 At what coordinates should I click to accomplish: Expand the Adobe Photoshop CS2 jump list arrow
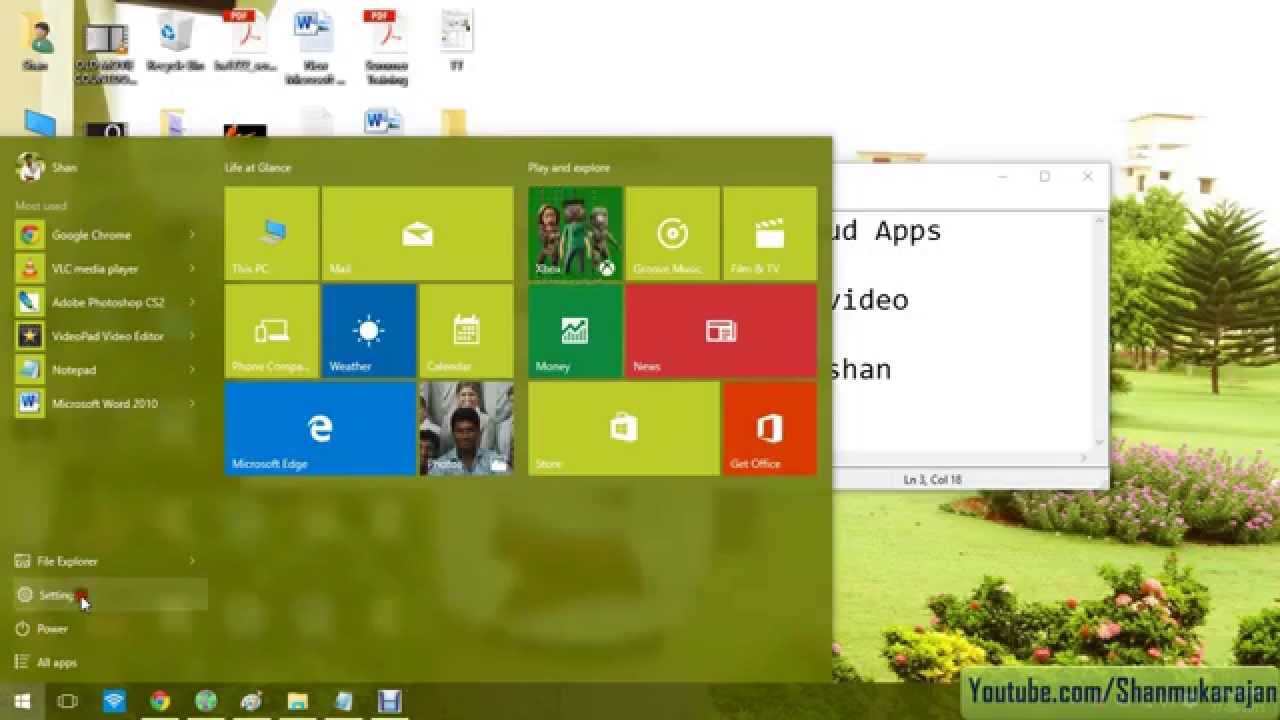[x=192, y=302]
